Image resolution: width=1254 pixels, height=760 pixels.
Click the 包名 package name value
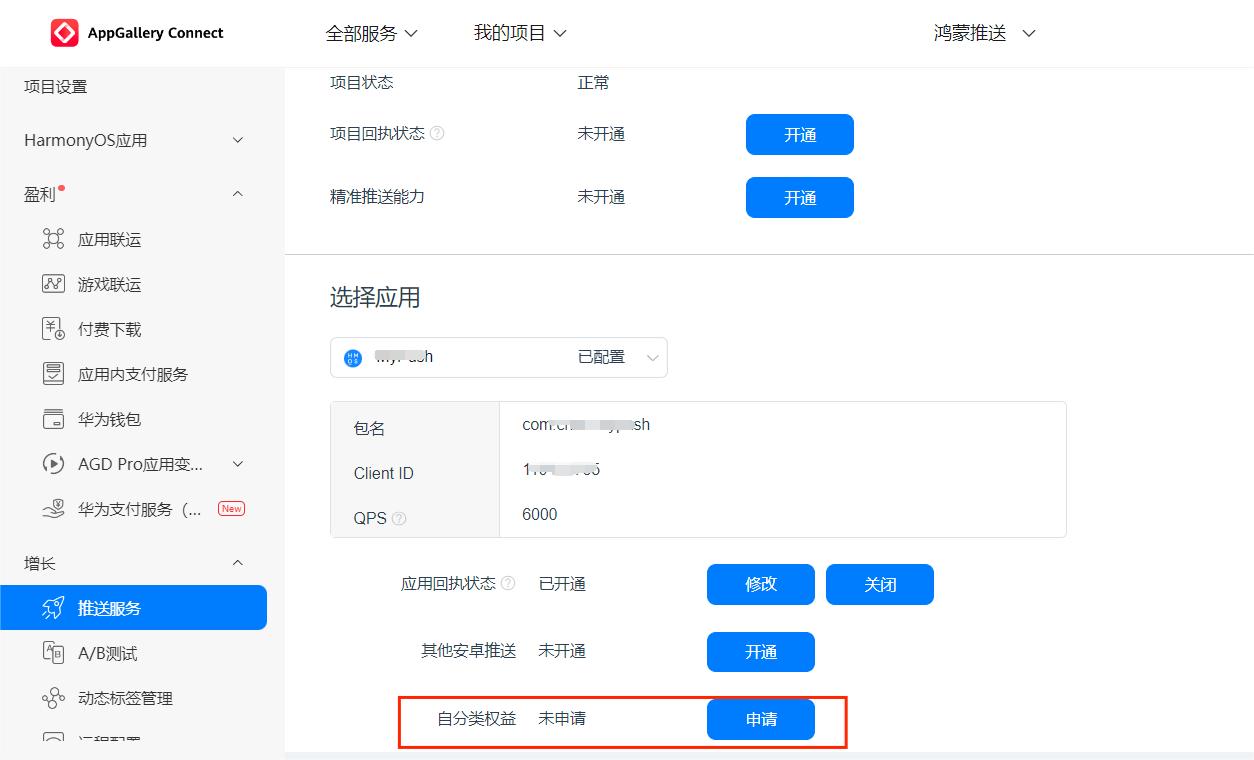[x=586, y=424]
